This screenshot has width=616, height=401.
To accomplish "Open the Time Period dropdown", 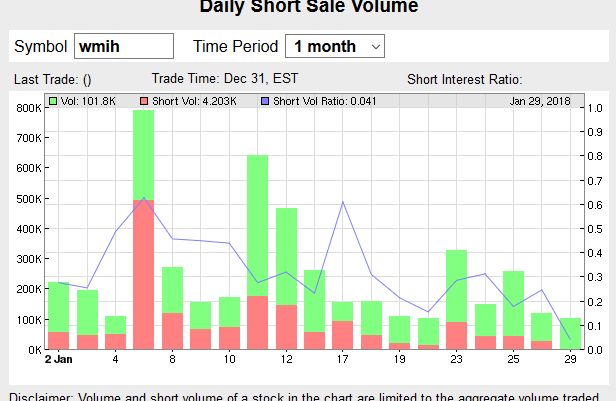I will (x=334, y=46).
